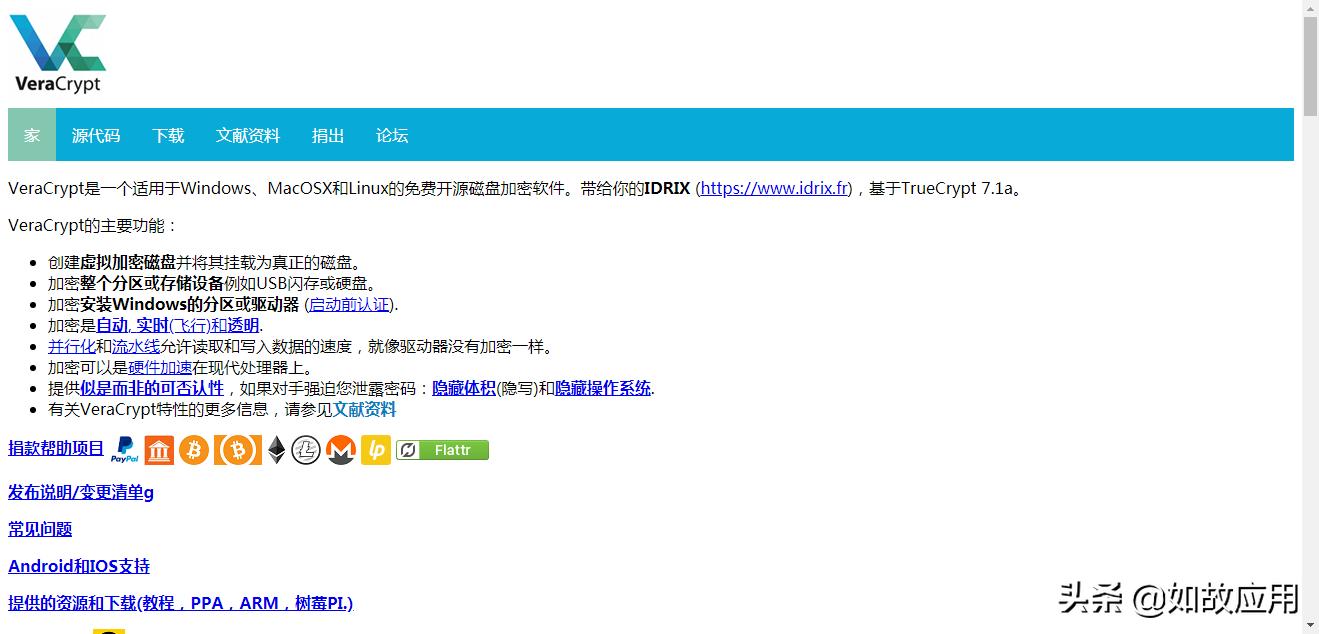The height and width of the screenshot is (634, 1319).
Task: Select the Liberapay donation icon
Action: 375,450
